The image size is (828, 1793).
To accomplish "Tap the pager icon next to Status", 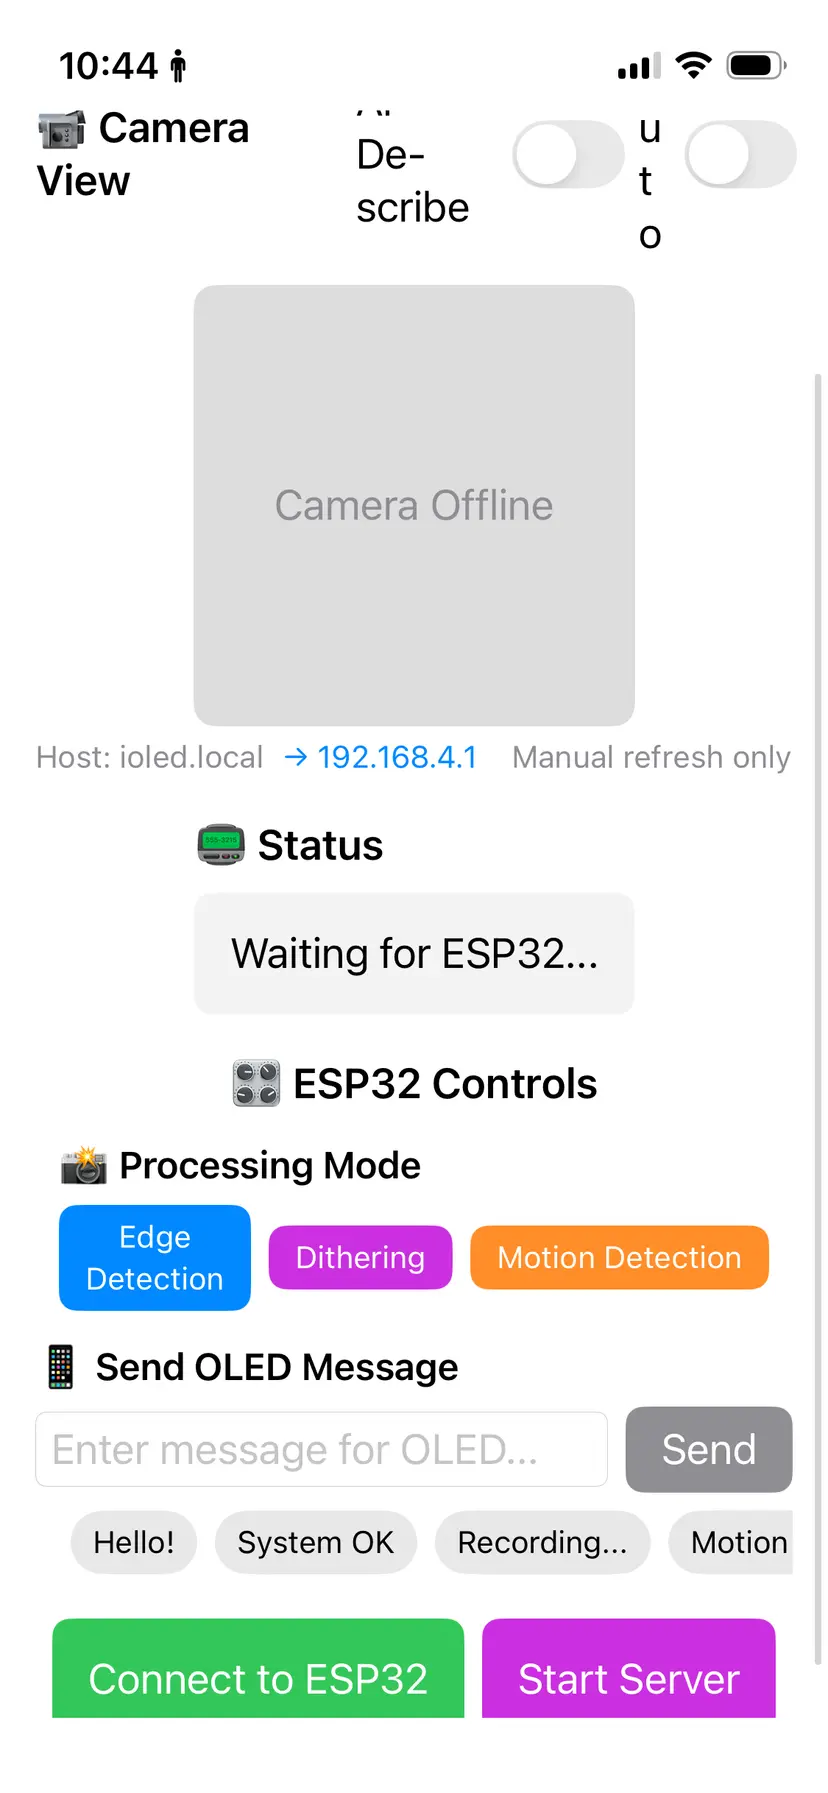I will point(221,845).
